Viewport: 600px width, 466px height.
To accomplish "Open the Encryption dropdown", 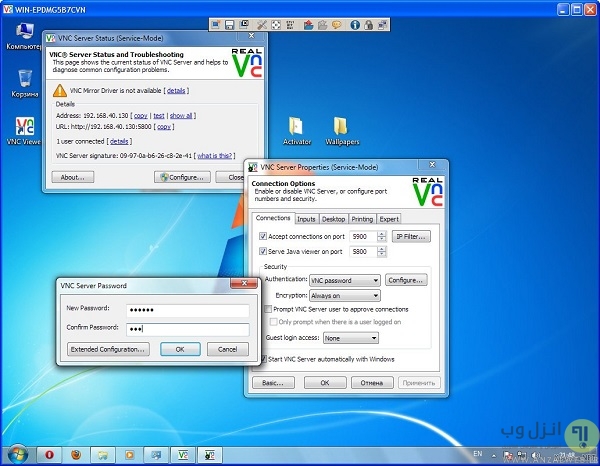I will pyautogui.click(x=345, y=295).
